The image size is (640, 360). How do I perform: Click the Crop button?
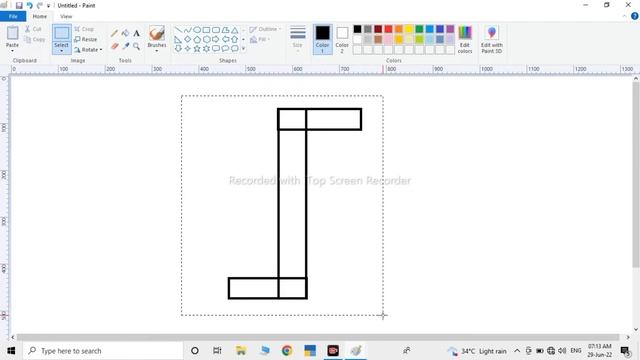[84, 29]
